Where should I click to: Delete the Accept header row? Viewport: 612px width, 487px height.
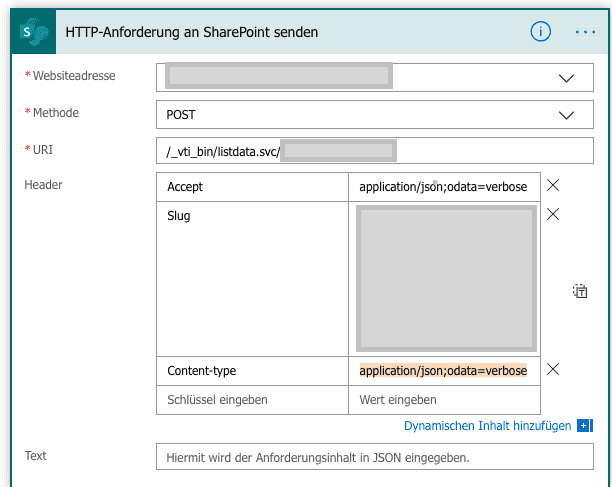point(553,186)
